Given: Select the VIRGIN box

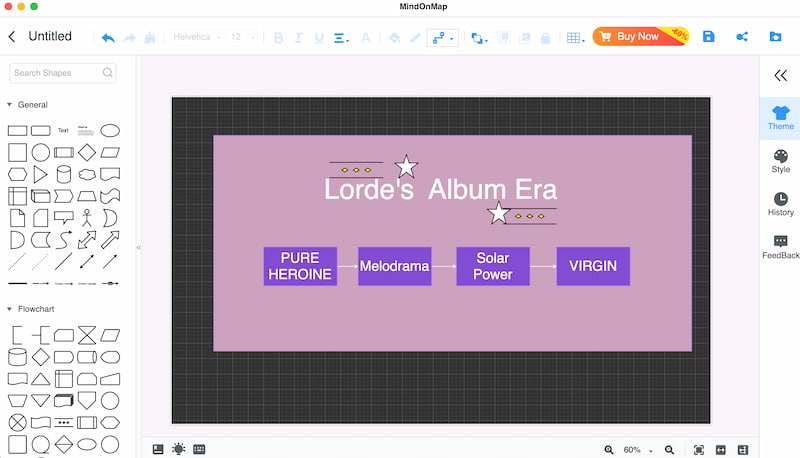Looking at the screenshot, I should [593, 266].
